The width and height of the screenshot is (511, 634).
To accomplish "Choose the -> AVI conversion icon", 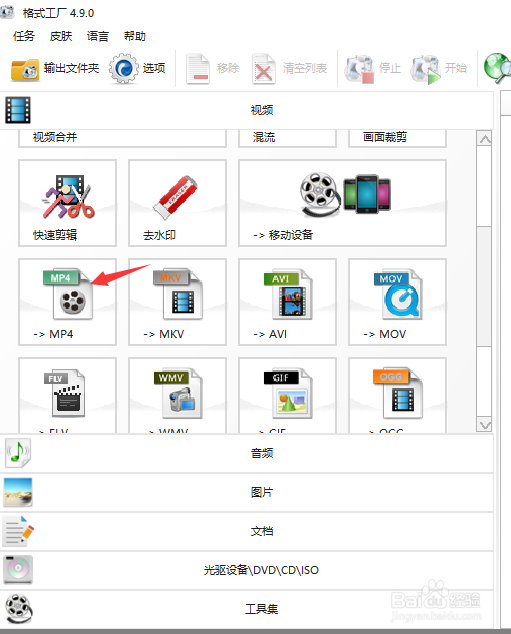I will (287, 302).
